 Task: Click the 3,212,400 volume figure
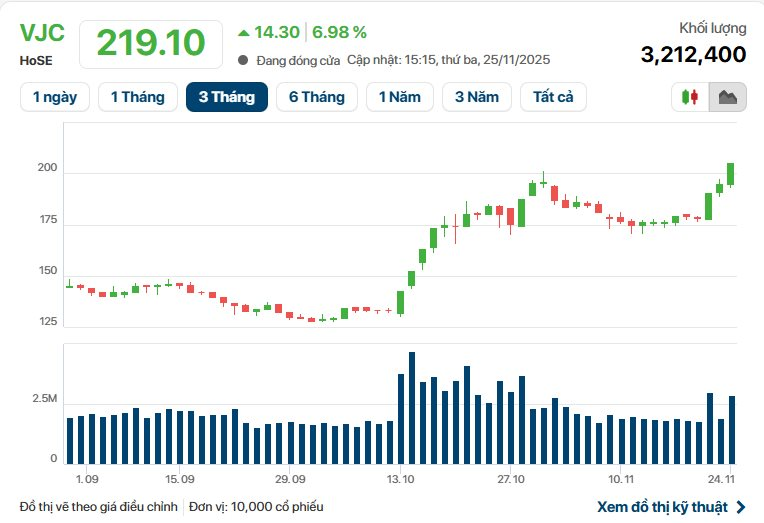693,54
